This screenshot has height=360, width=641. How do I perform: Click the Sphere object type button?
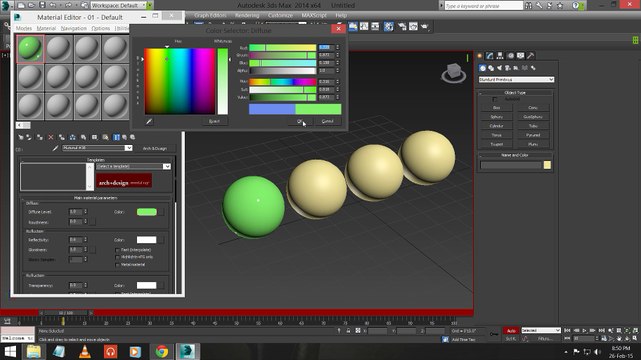point(497,117)
